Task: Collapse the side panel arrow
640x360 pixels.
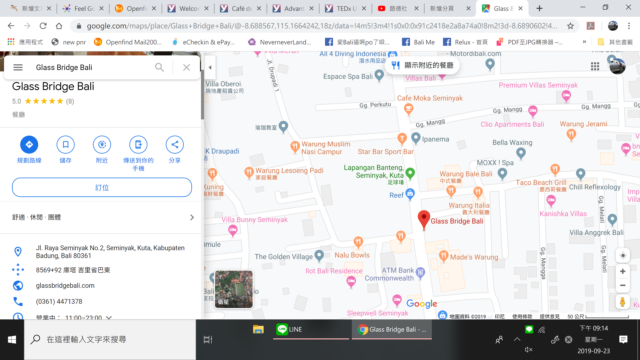Action: click(210, 67)
